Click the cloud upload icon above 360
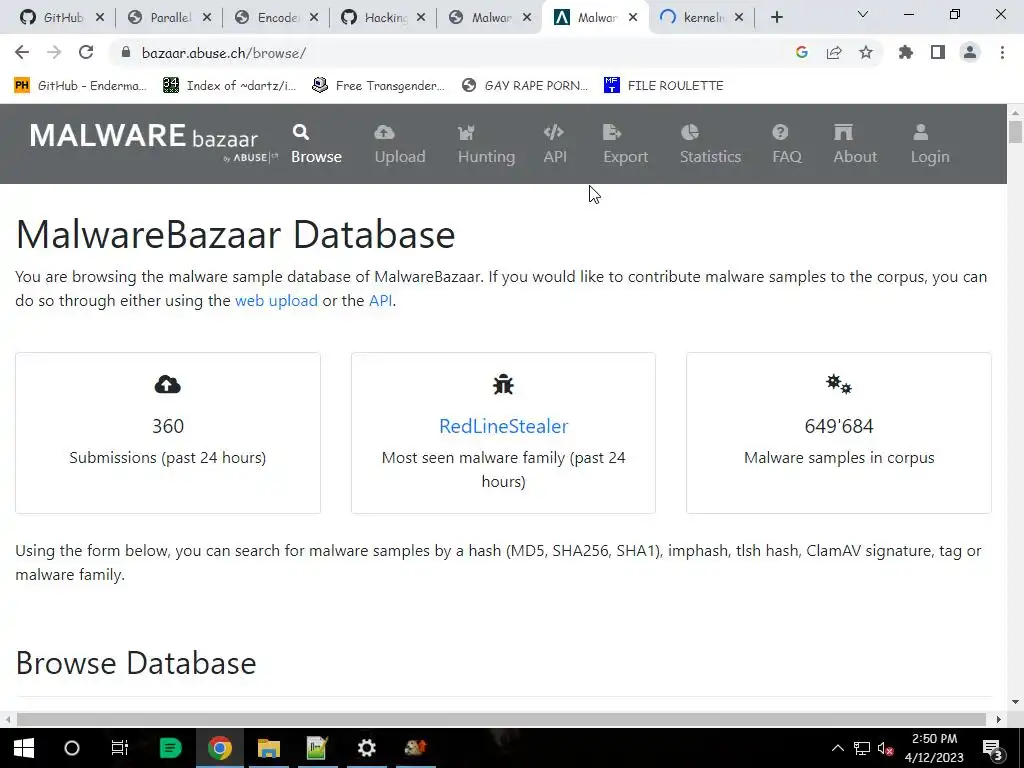Viewport: 1024px width, 768px height. pyautogui.click(x=168, y=385)
